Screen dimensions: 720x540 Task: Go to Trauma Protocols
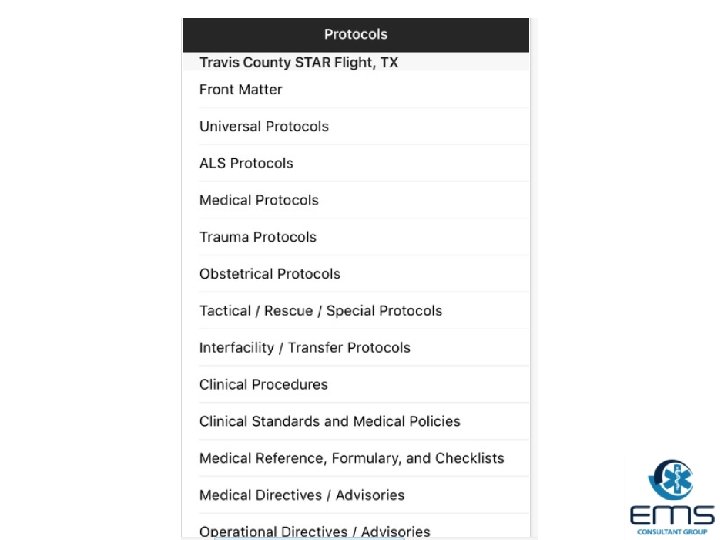258,238
